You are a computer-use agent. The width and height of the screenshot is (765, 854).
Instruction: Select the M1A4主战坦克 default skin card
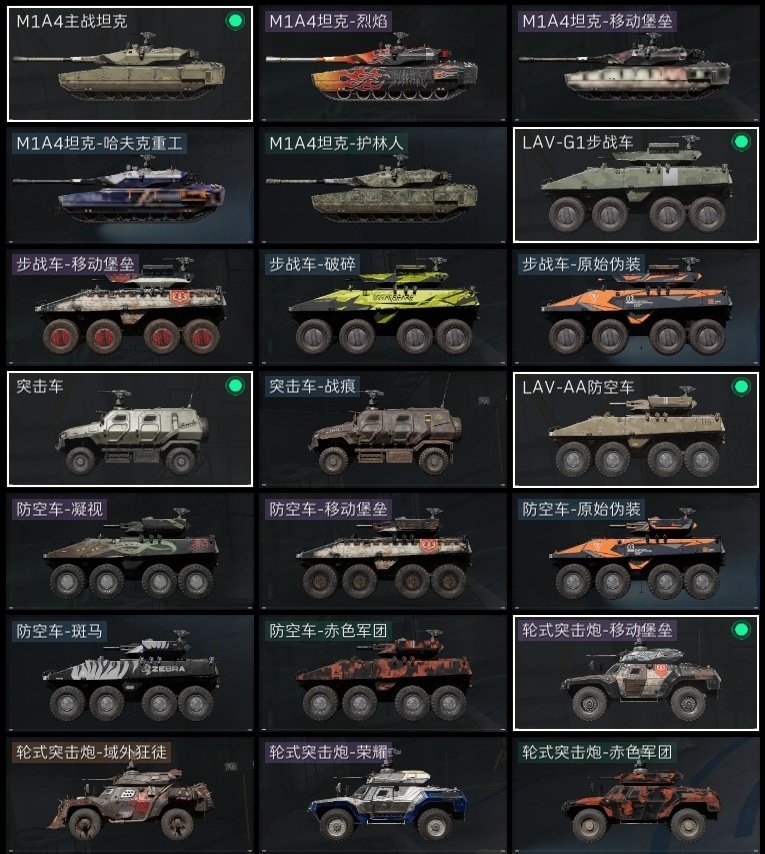click(x=130, y=64)
